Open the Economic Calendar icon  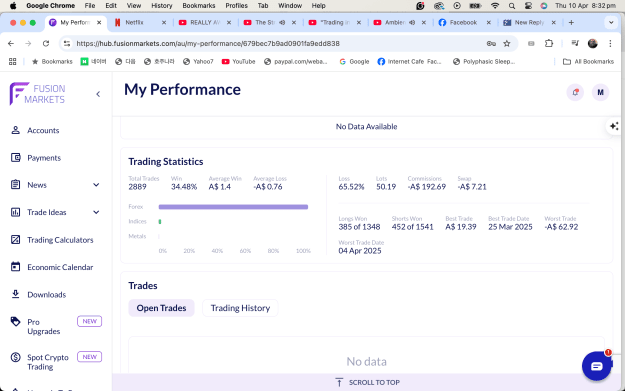[x=16, y=267]
